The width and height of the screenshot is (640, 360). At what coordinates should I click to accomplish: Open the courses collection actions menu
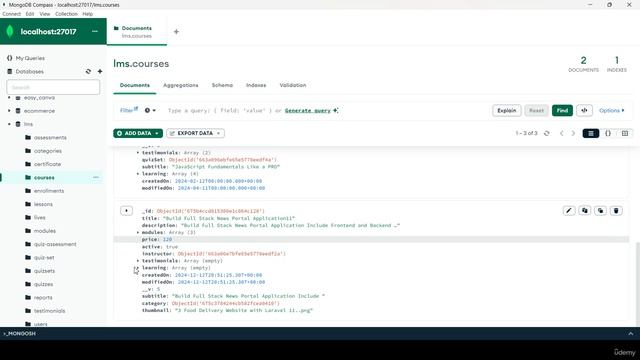[x=96, y=178]
